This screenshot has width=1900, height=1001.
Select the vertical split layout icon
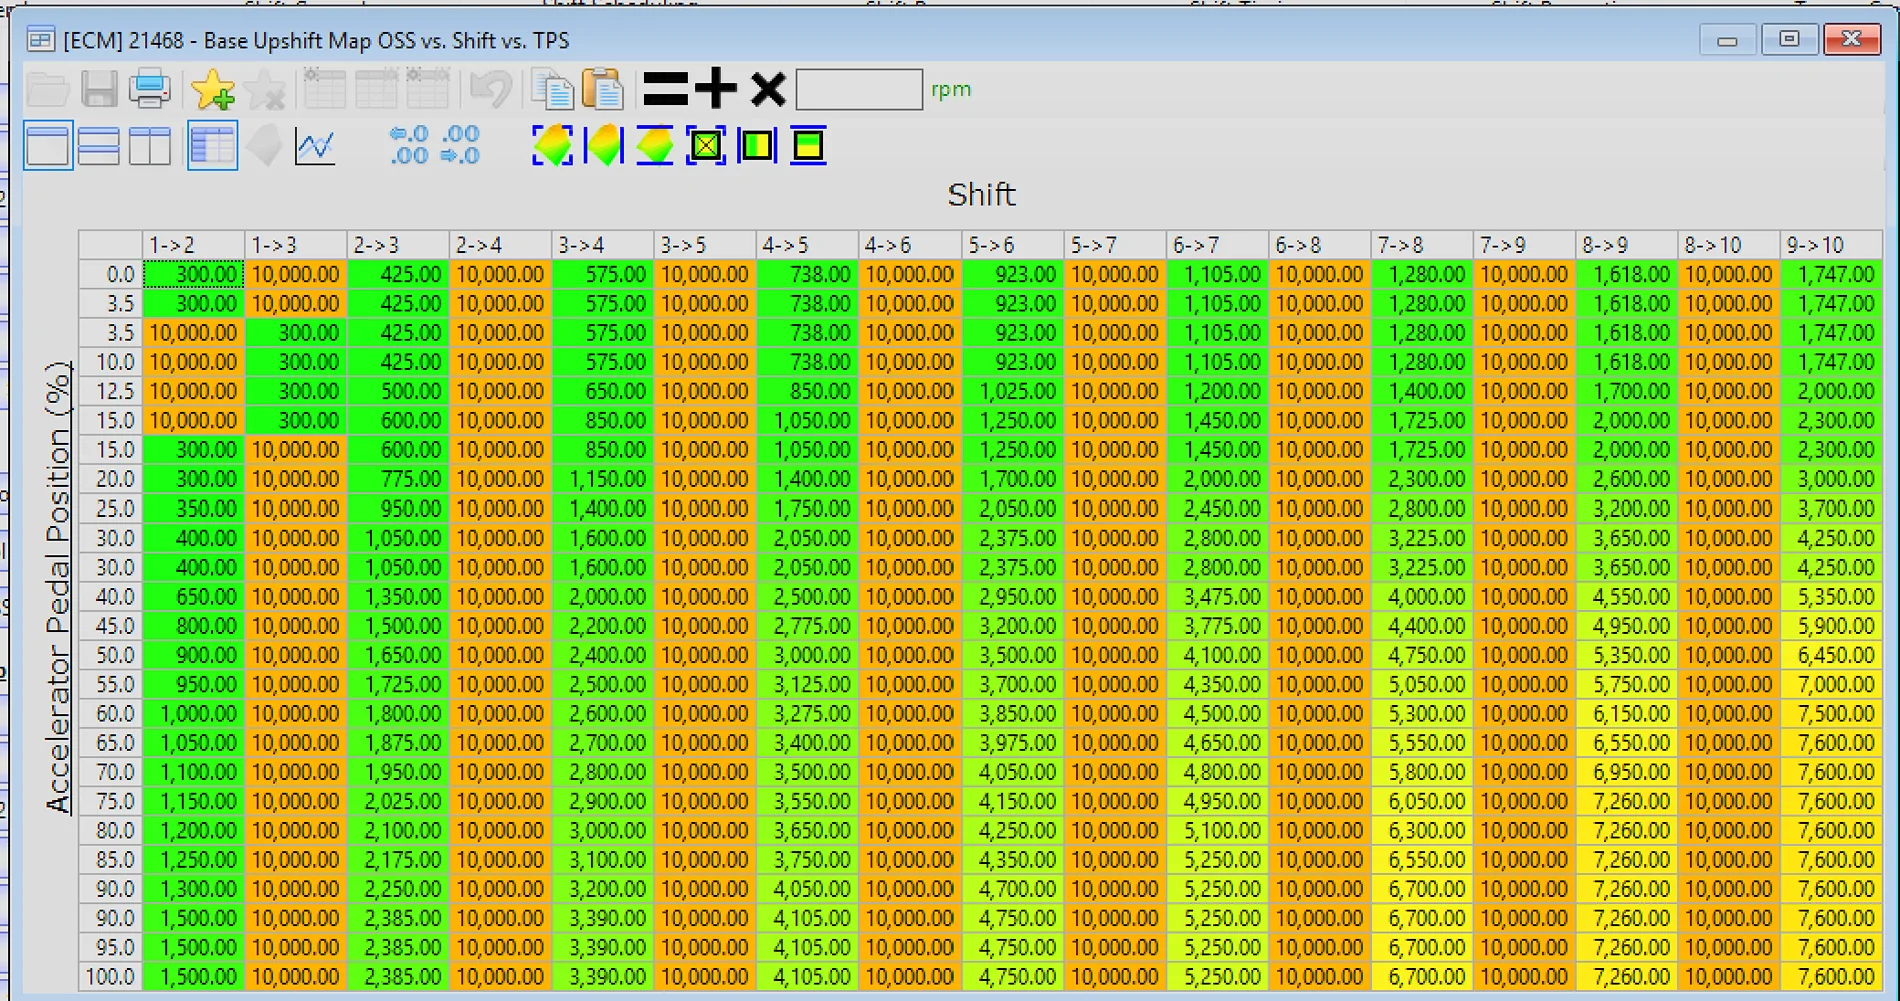[x=149, y=146]
